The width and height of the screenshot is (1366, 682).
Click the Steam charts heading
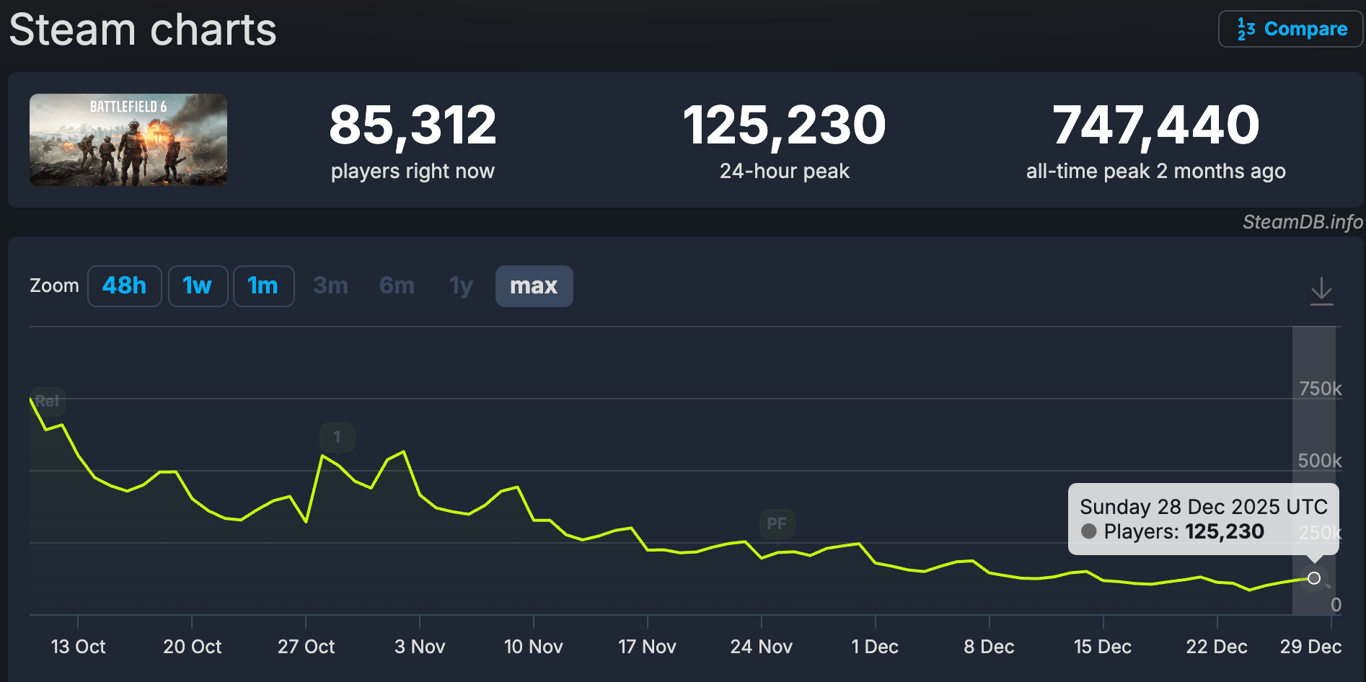[143, 30]
